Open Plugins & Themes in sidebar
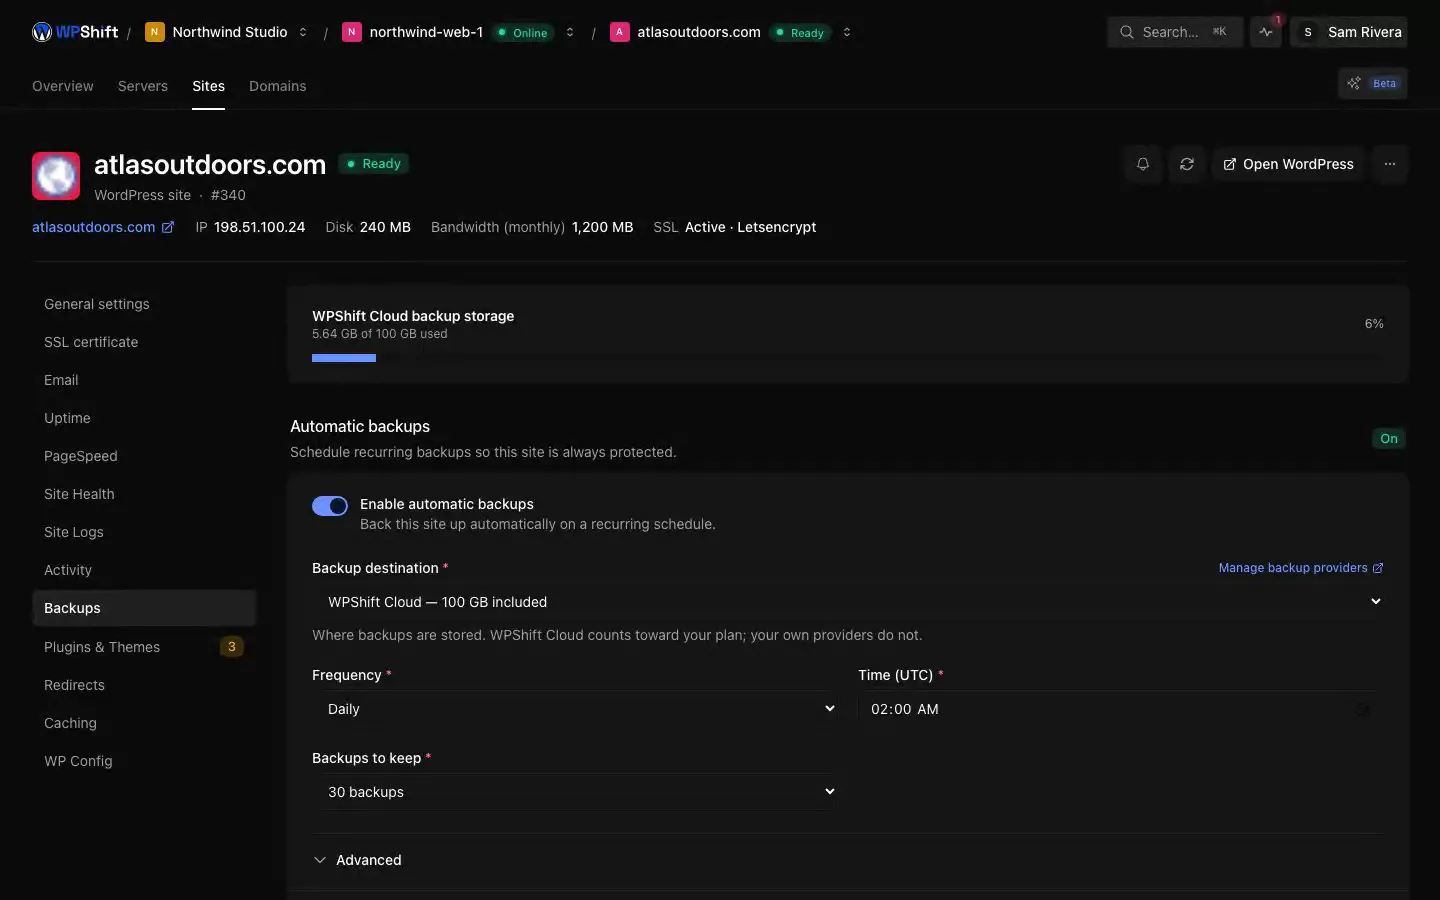 coord(144,647)
